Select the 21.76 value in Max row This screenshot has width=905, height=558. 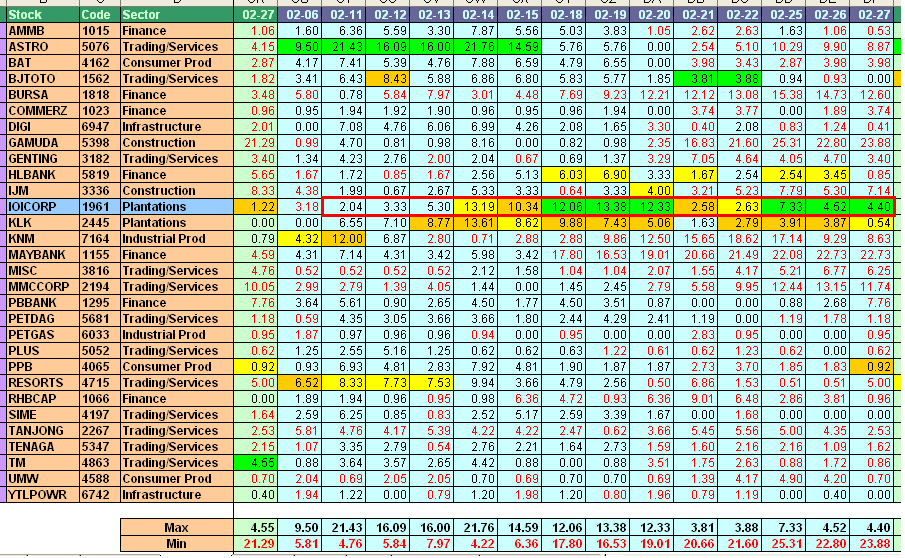tap(478, 527)
